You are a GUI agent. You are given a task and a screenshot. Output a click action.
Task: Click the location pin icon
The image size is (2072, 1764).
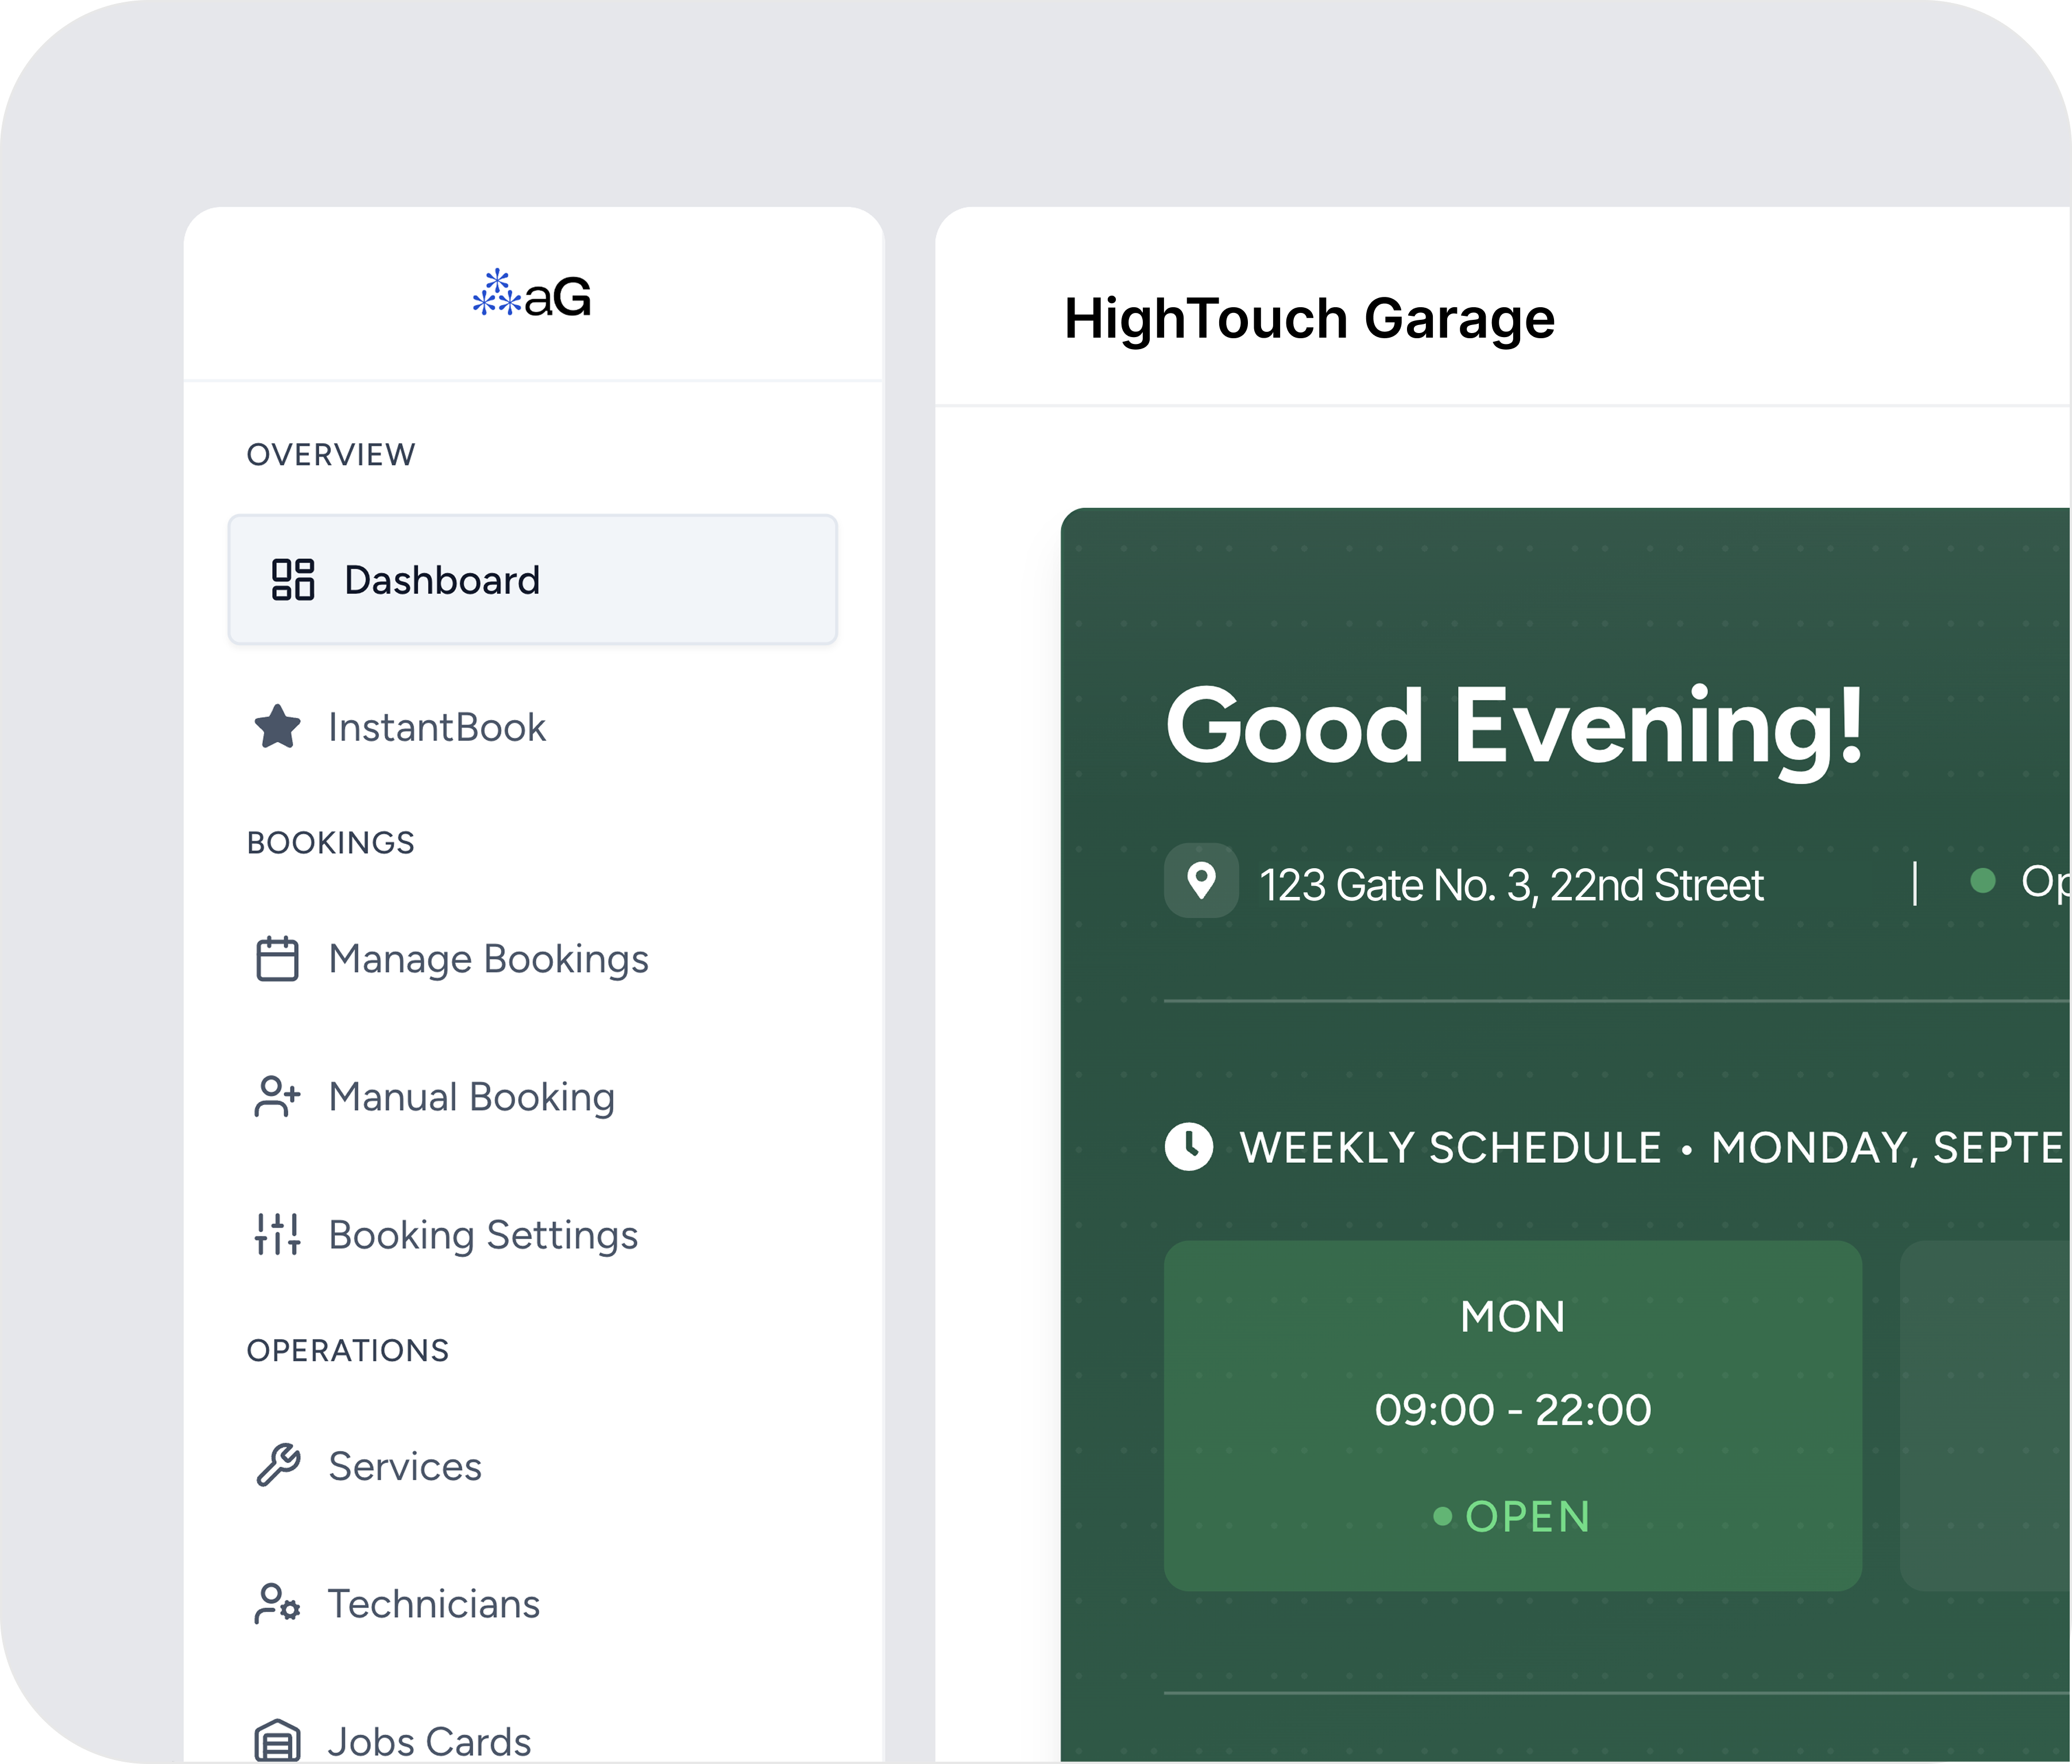(1201, 881)
